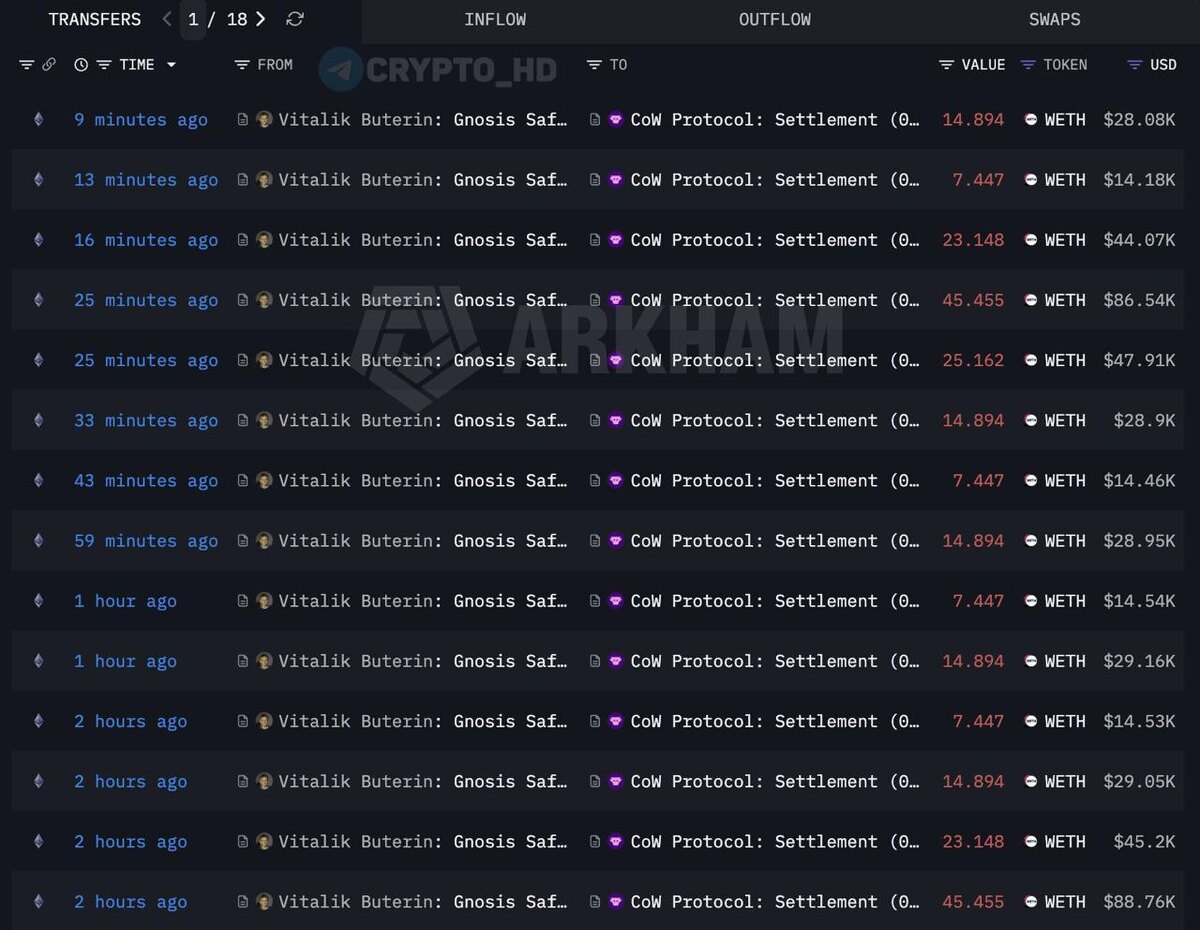Open the VALUE column filter
The height and width of the screenshot is (930, 1200).
(946, 64)
